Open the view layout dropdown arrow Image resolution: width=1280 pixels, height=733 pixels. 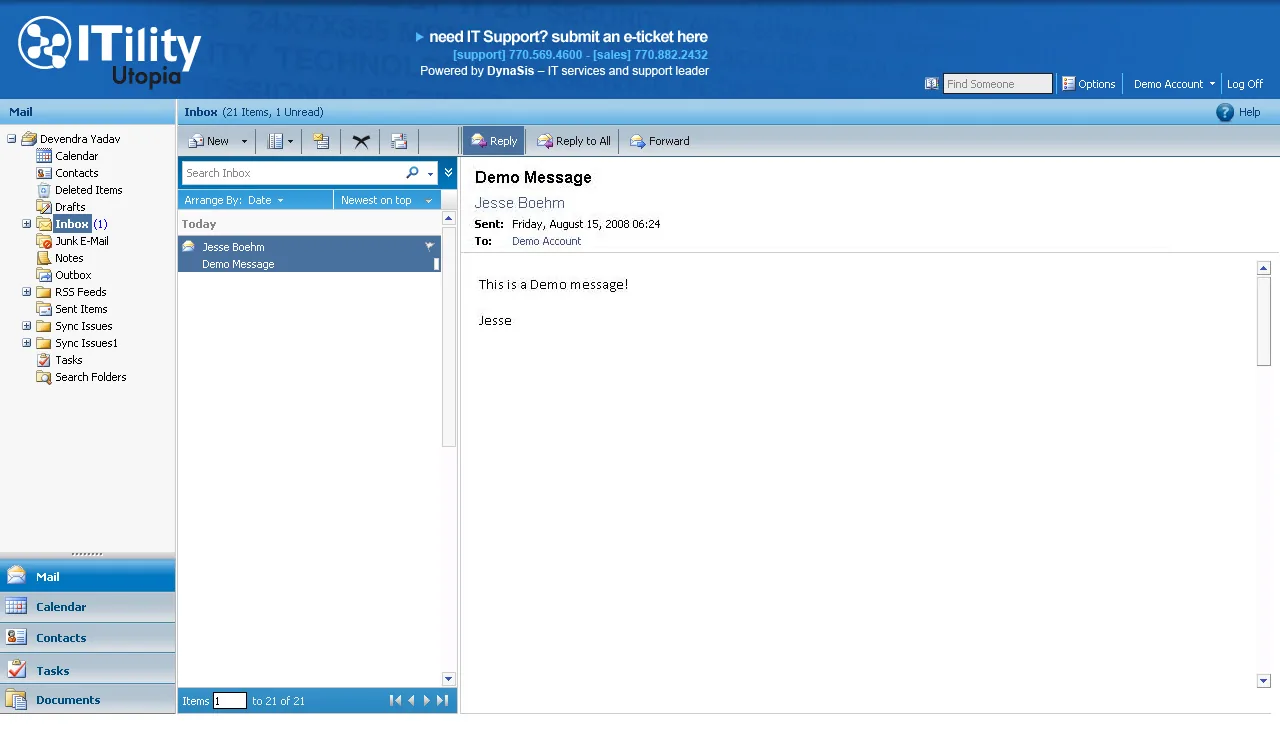tap(290, 142)
